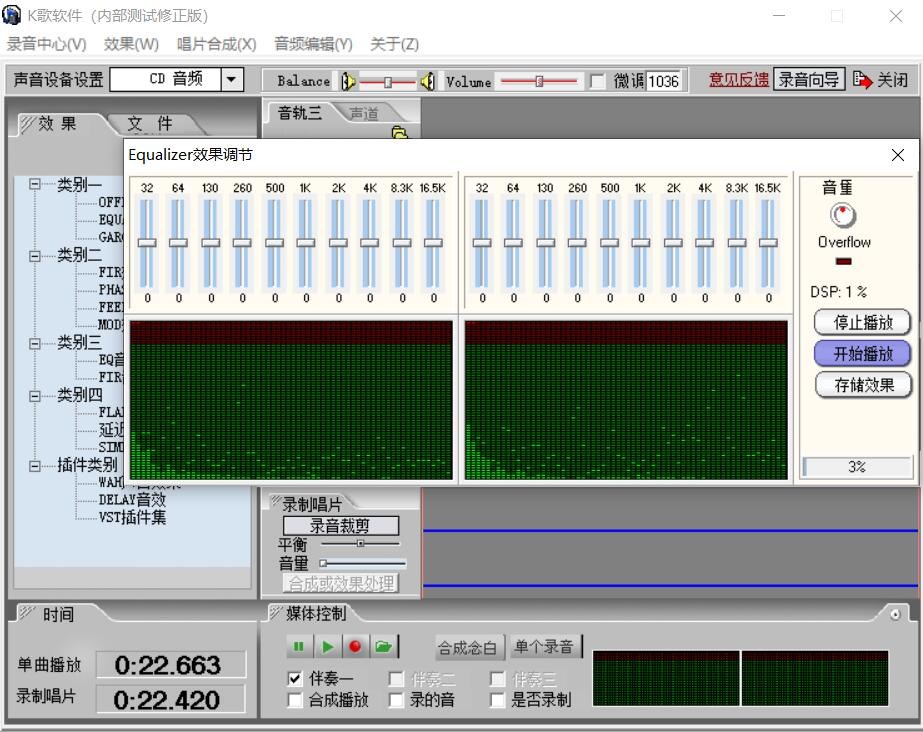
Task: Click the 停止播放 button
Action: coord(863,322)
